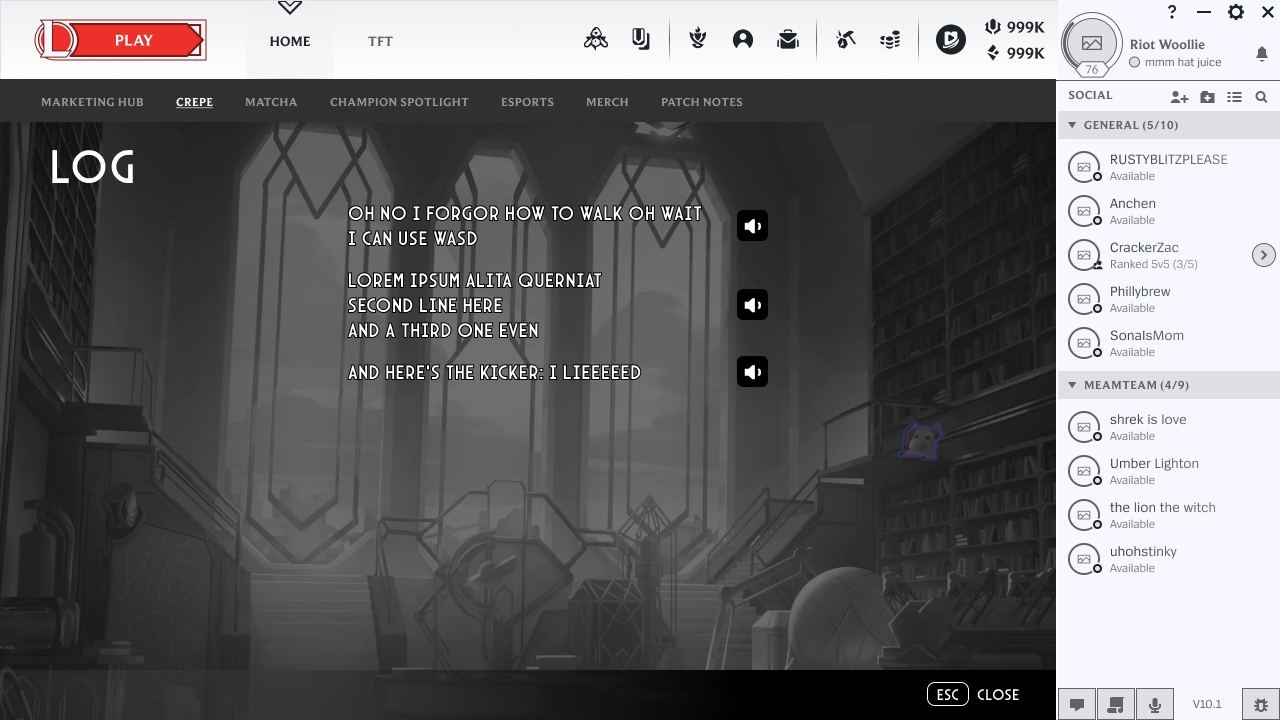Select friend uhohstinky
The width and height of the screenshot is (1280, 720).
click(x=1168, y=559)
